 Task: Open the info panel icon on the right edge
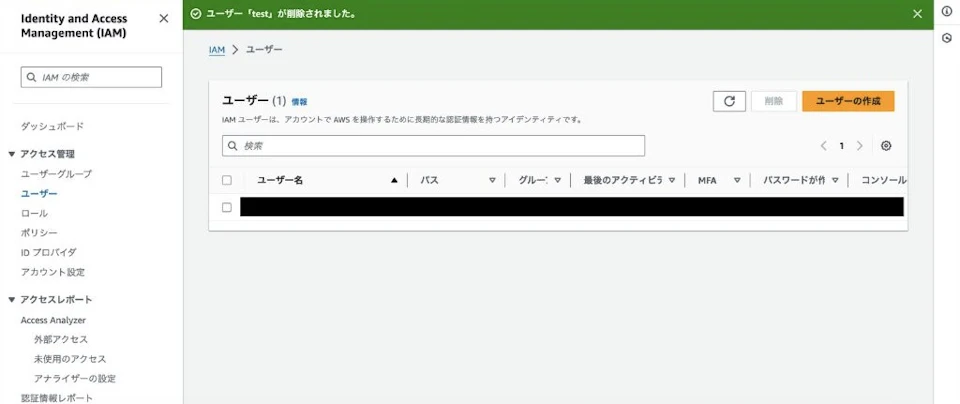click(947, 12)
